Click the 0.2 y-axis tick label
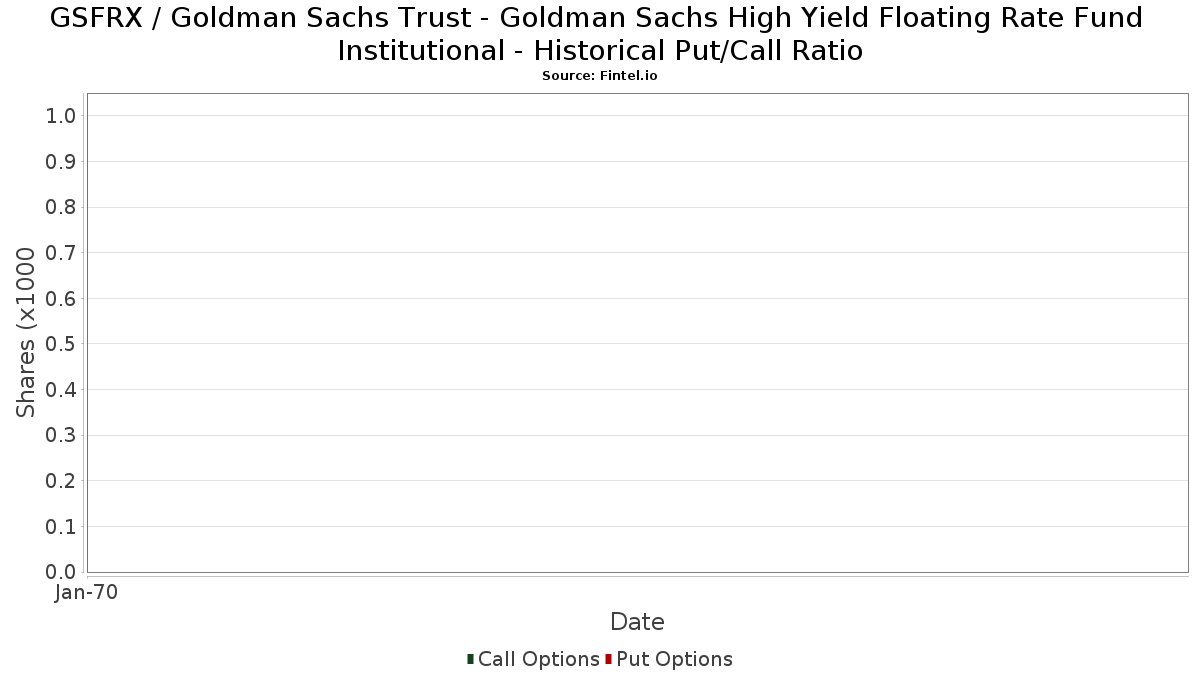This screenshot has height=675, width=1200. tap(61, 481)
